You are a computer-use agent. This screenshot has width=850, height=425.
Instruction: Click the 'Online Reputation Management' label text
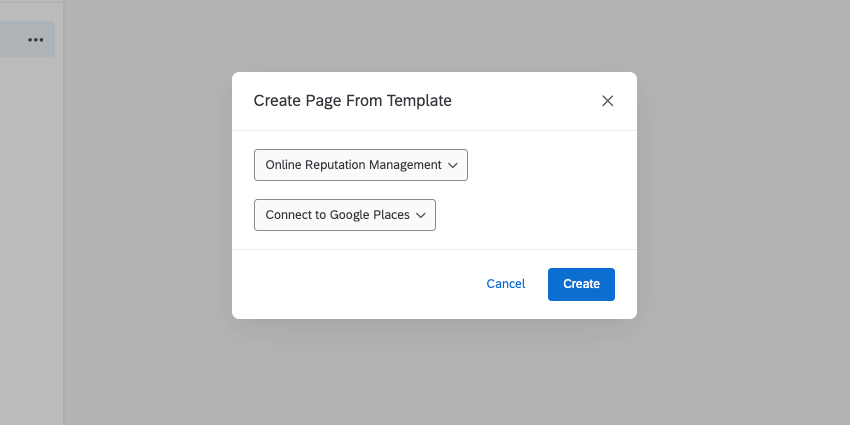[353, 165]
